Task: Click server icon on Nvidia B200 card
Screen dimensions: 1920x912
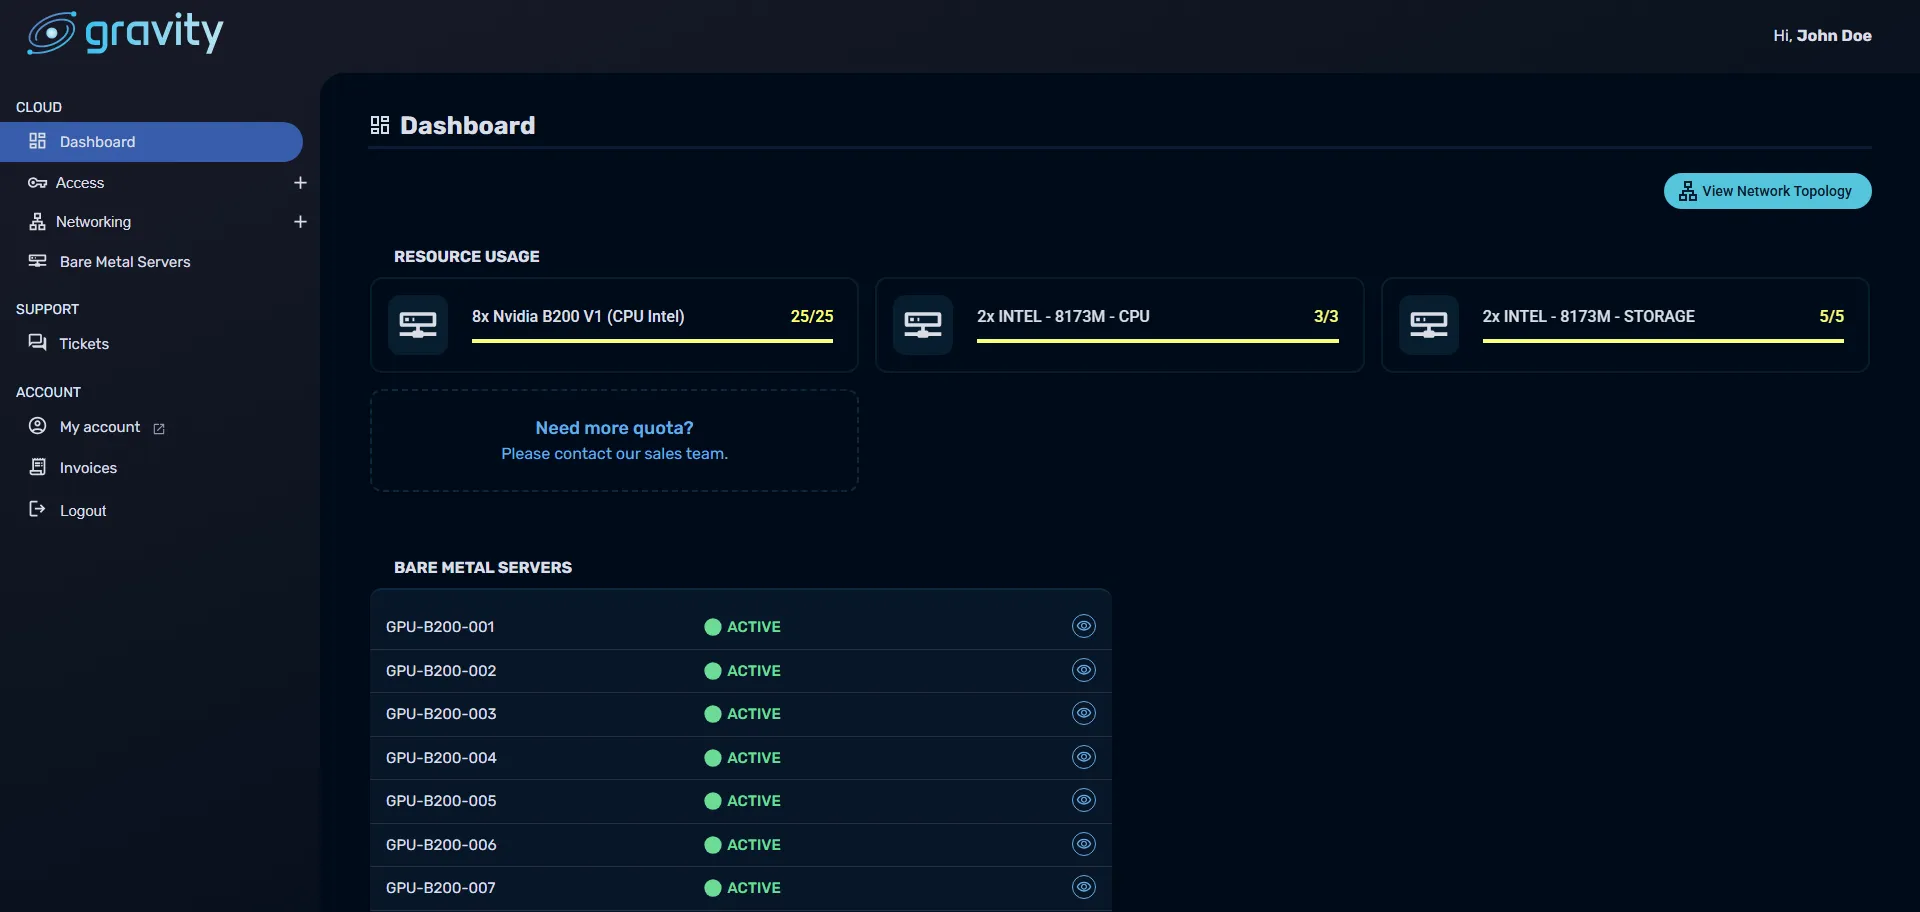Action: 418,325
